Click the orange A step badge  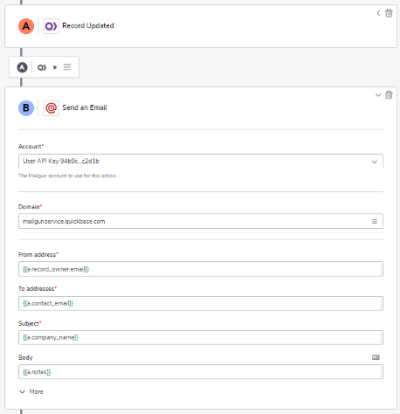coord(26,26)
